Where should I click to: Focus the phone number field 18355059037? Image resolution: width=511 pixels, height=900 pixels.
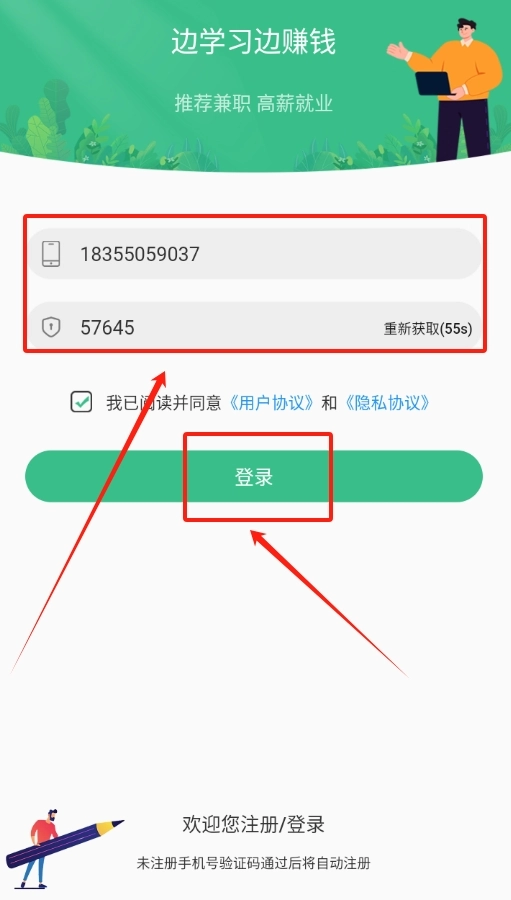(254, 254)
